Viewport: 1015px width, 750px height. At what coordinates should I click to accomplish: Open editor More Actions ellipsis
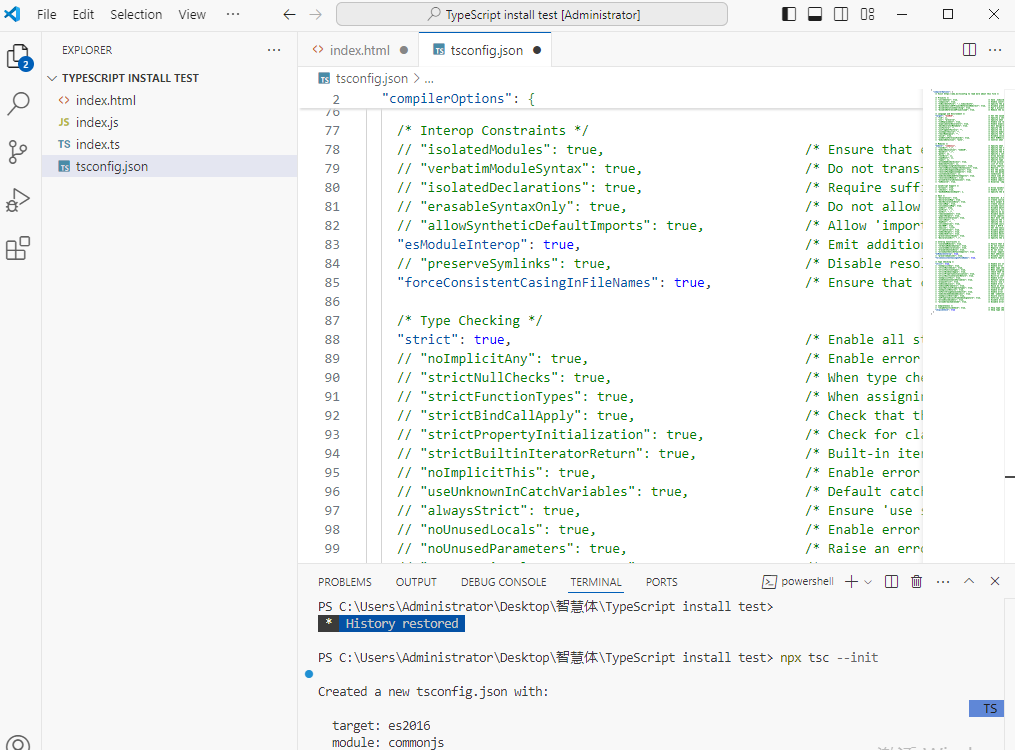995,50
